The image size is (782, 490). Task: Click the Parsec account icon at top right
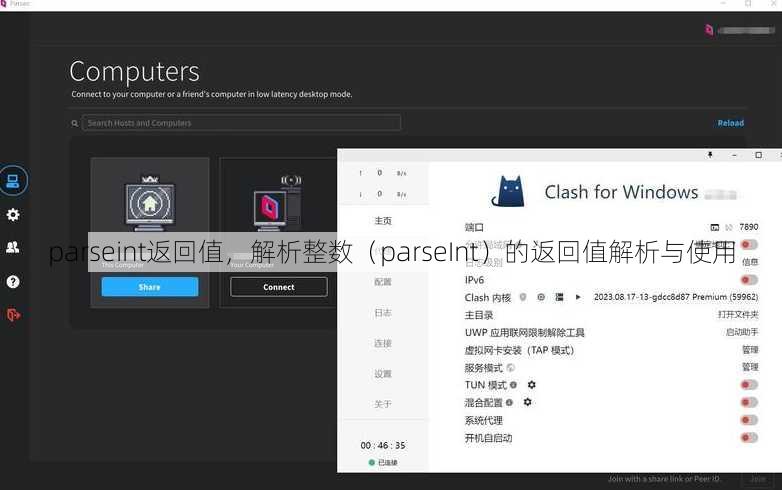709,30
